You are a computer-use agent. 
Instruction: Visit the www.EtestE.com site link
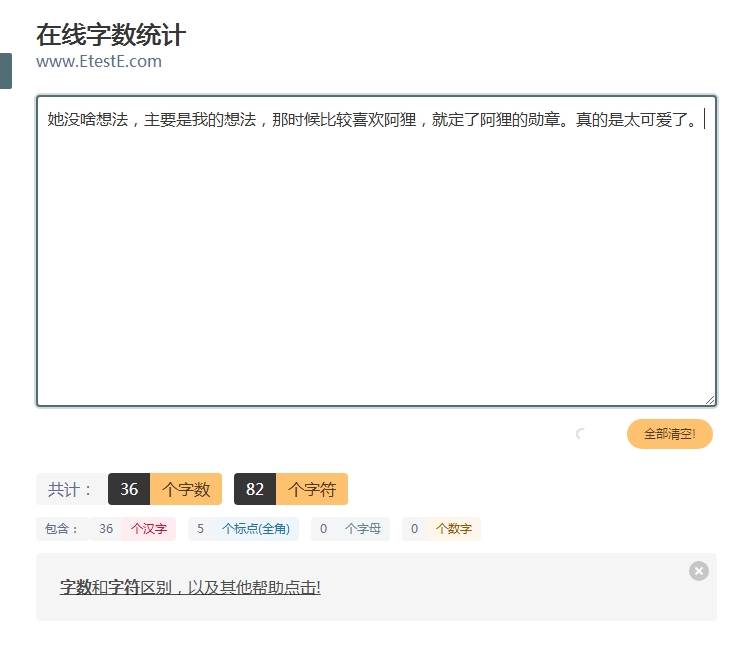click(99, 62)
